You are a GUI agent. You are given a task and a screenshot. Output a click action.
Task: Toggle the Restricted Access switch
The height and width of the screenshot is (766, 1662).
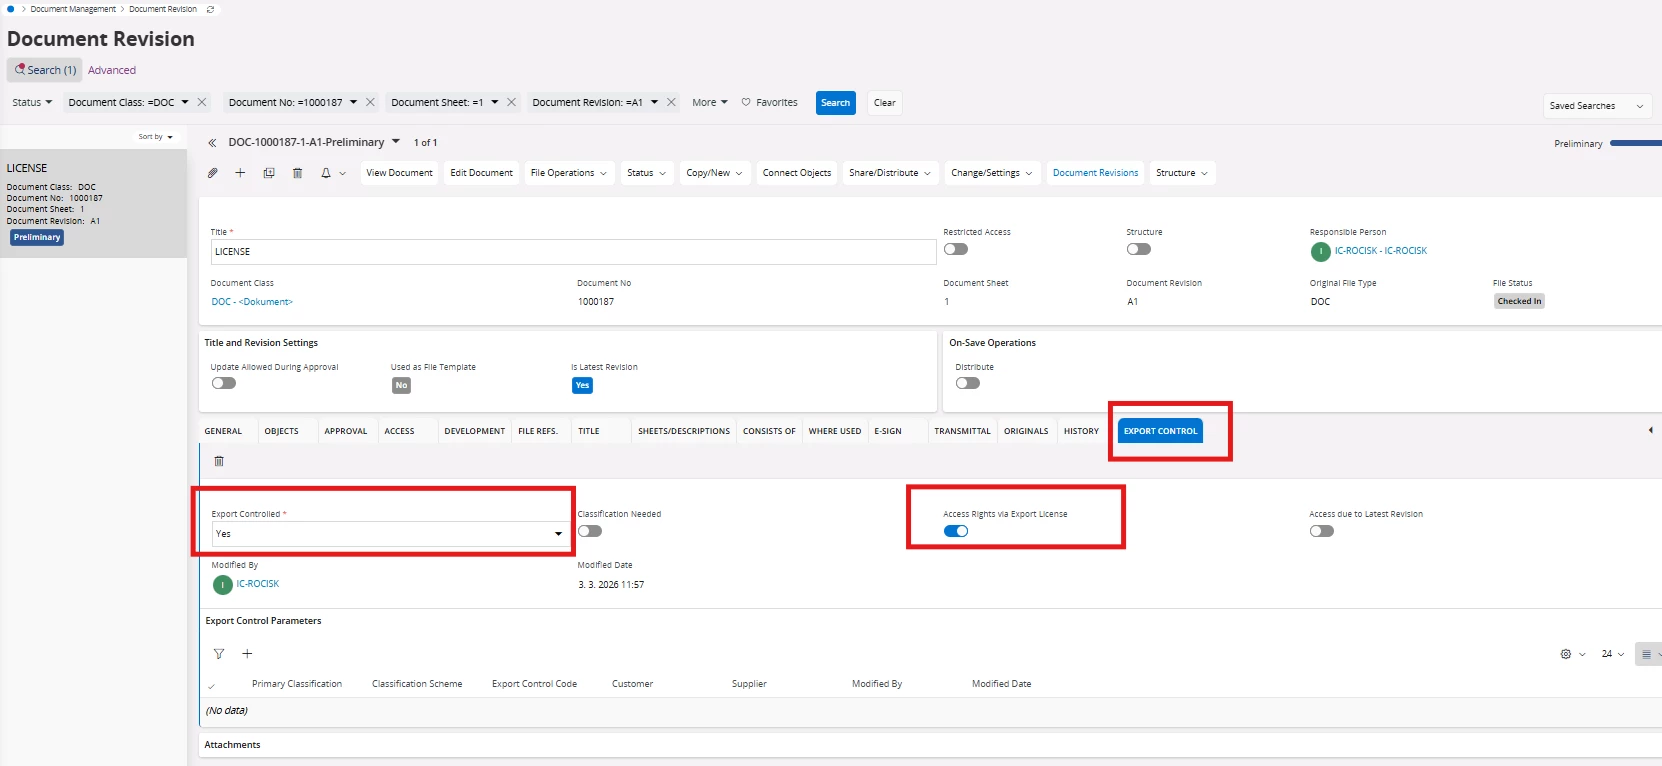[956, 249]
